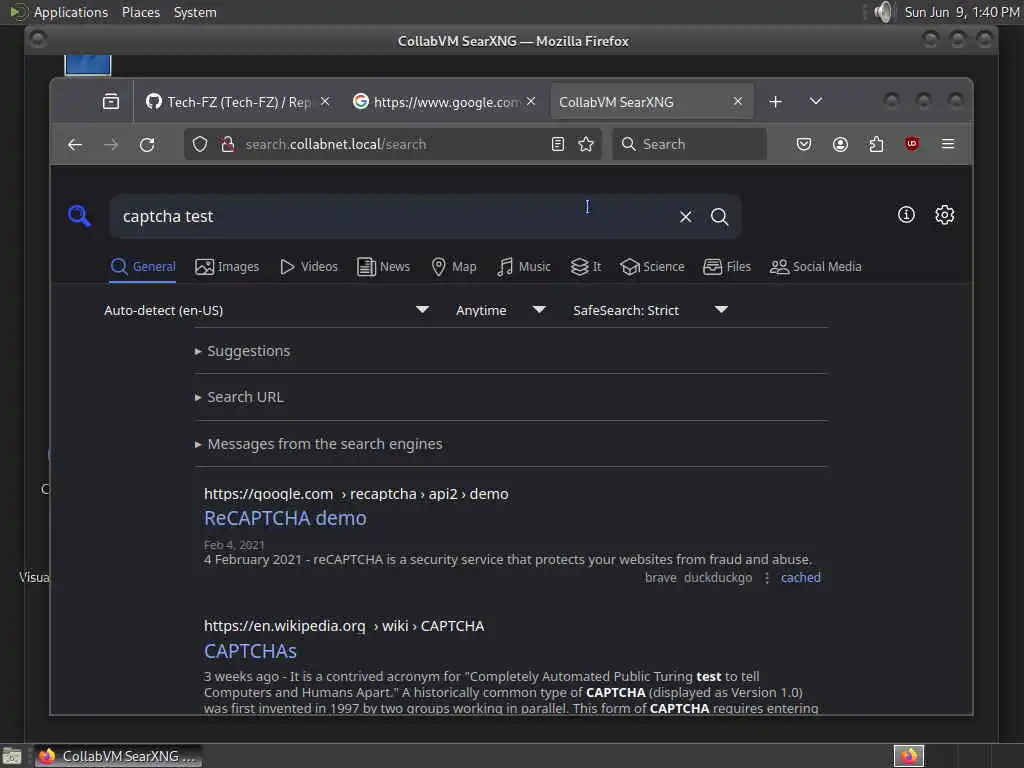Viewport: 1024px width, 768px height.
Task: Click the en.wikipedia.org result URL
Action: 344,626
